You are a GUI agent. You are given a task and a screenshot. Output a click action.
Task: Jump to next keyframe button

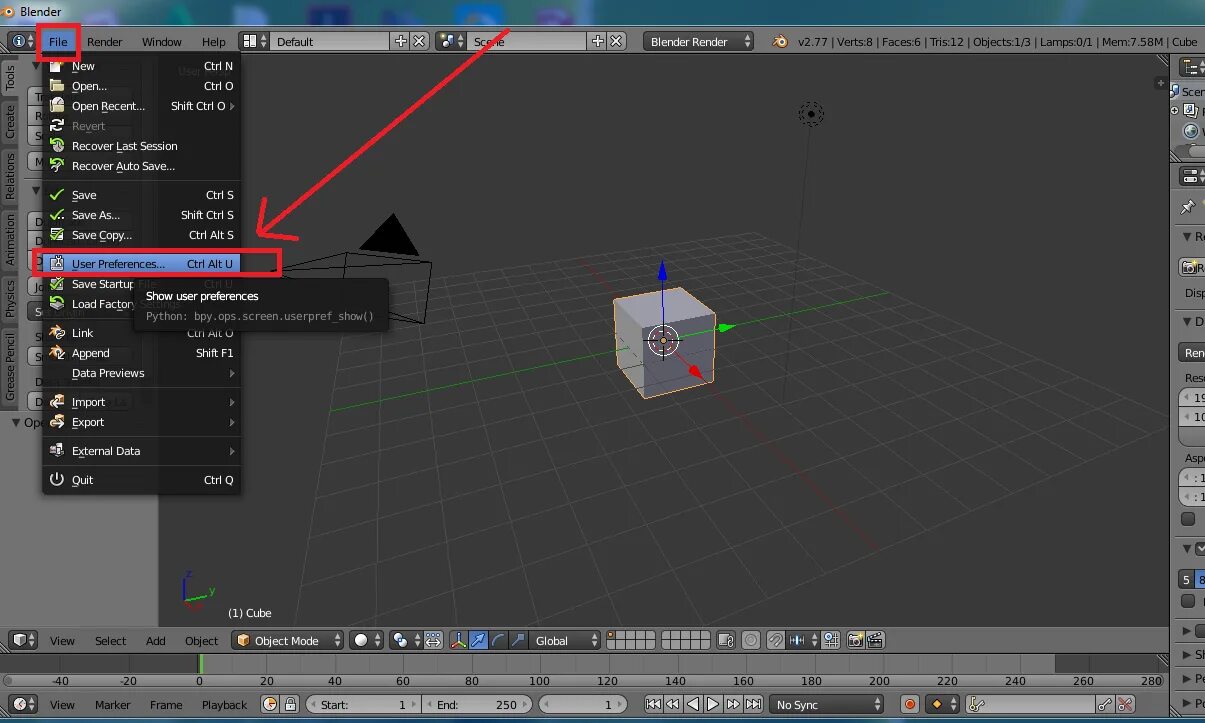[733, 705]
